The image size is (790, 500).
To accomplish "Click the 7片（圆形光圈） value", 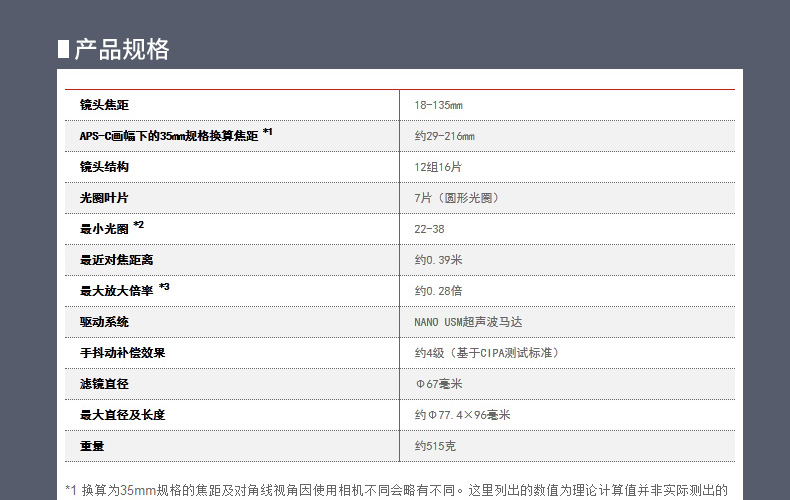I will coord(456,198).
